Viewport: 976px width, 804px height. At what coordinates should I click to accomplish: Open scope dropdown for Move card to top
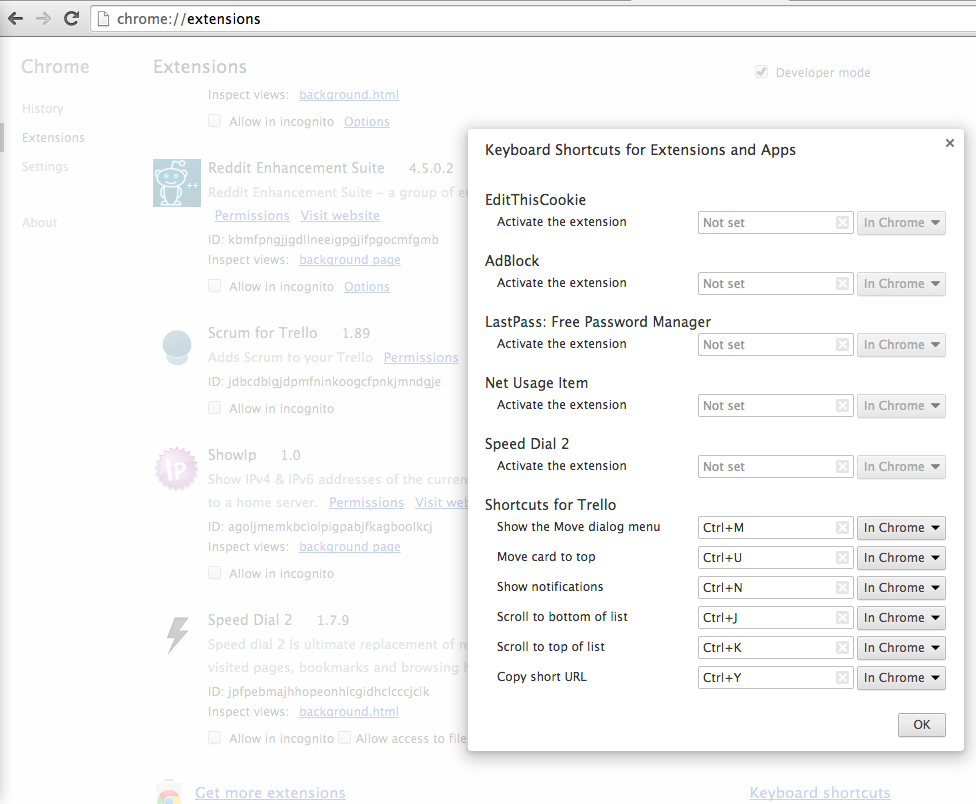pyautogui.click(x=901, y=558)
